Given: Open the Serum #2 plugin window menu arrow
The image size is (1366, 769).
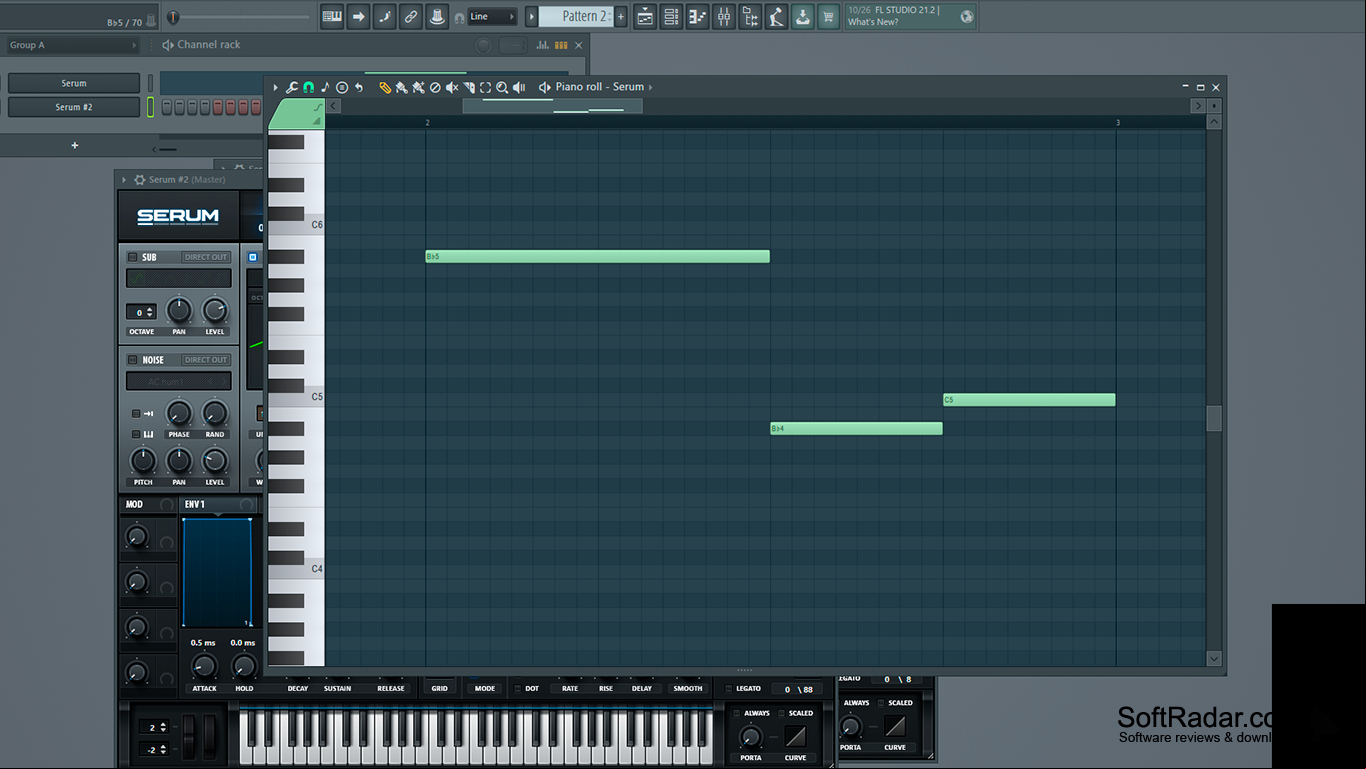Looking at the screenshot, I should click(124, 180).
